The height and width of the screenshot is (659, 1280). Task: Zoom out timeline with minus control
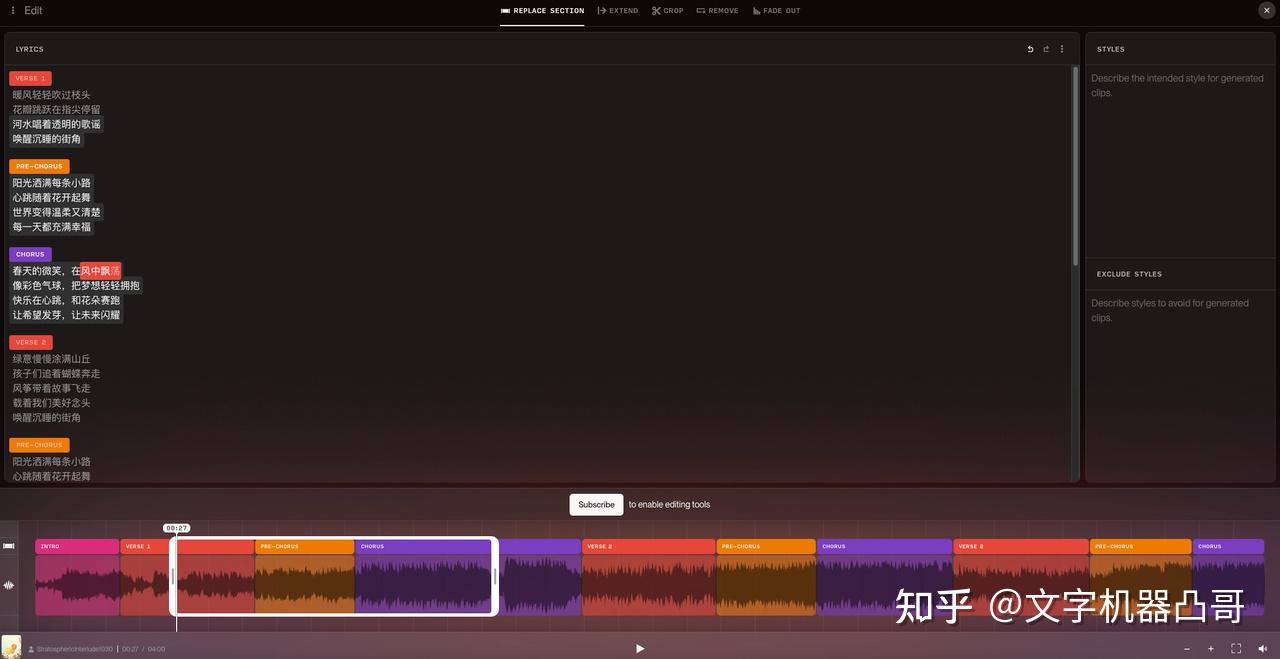[x=1186, y=648]
